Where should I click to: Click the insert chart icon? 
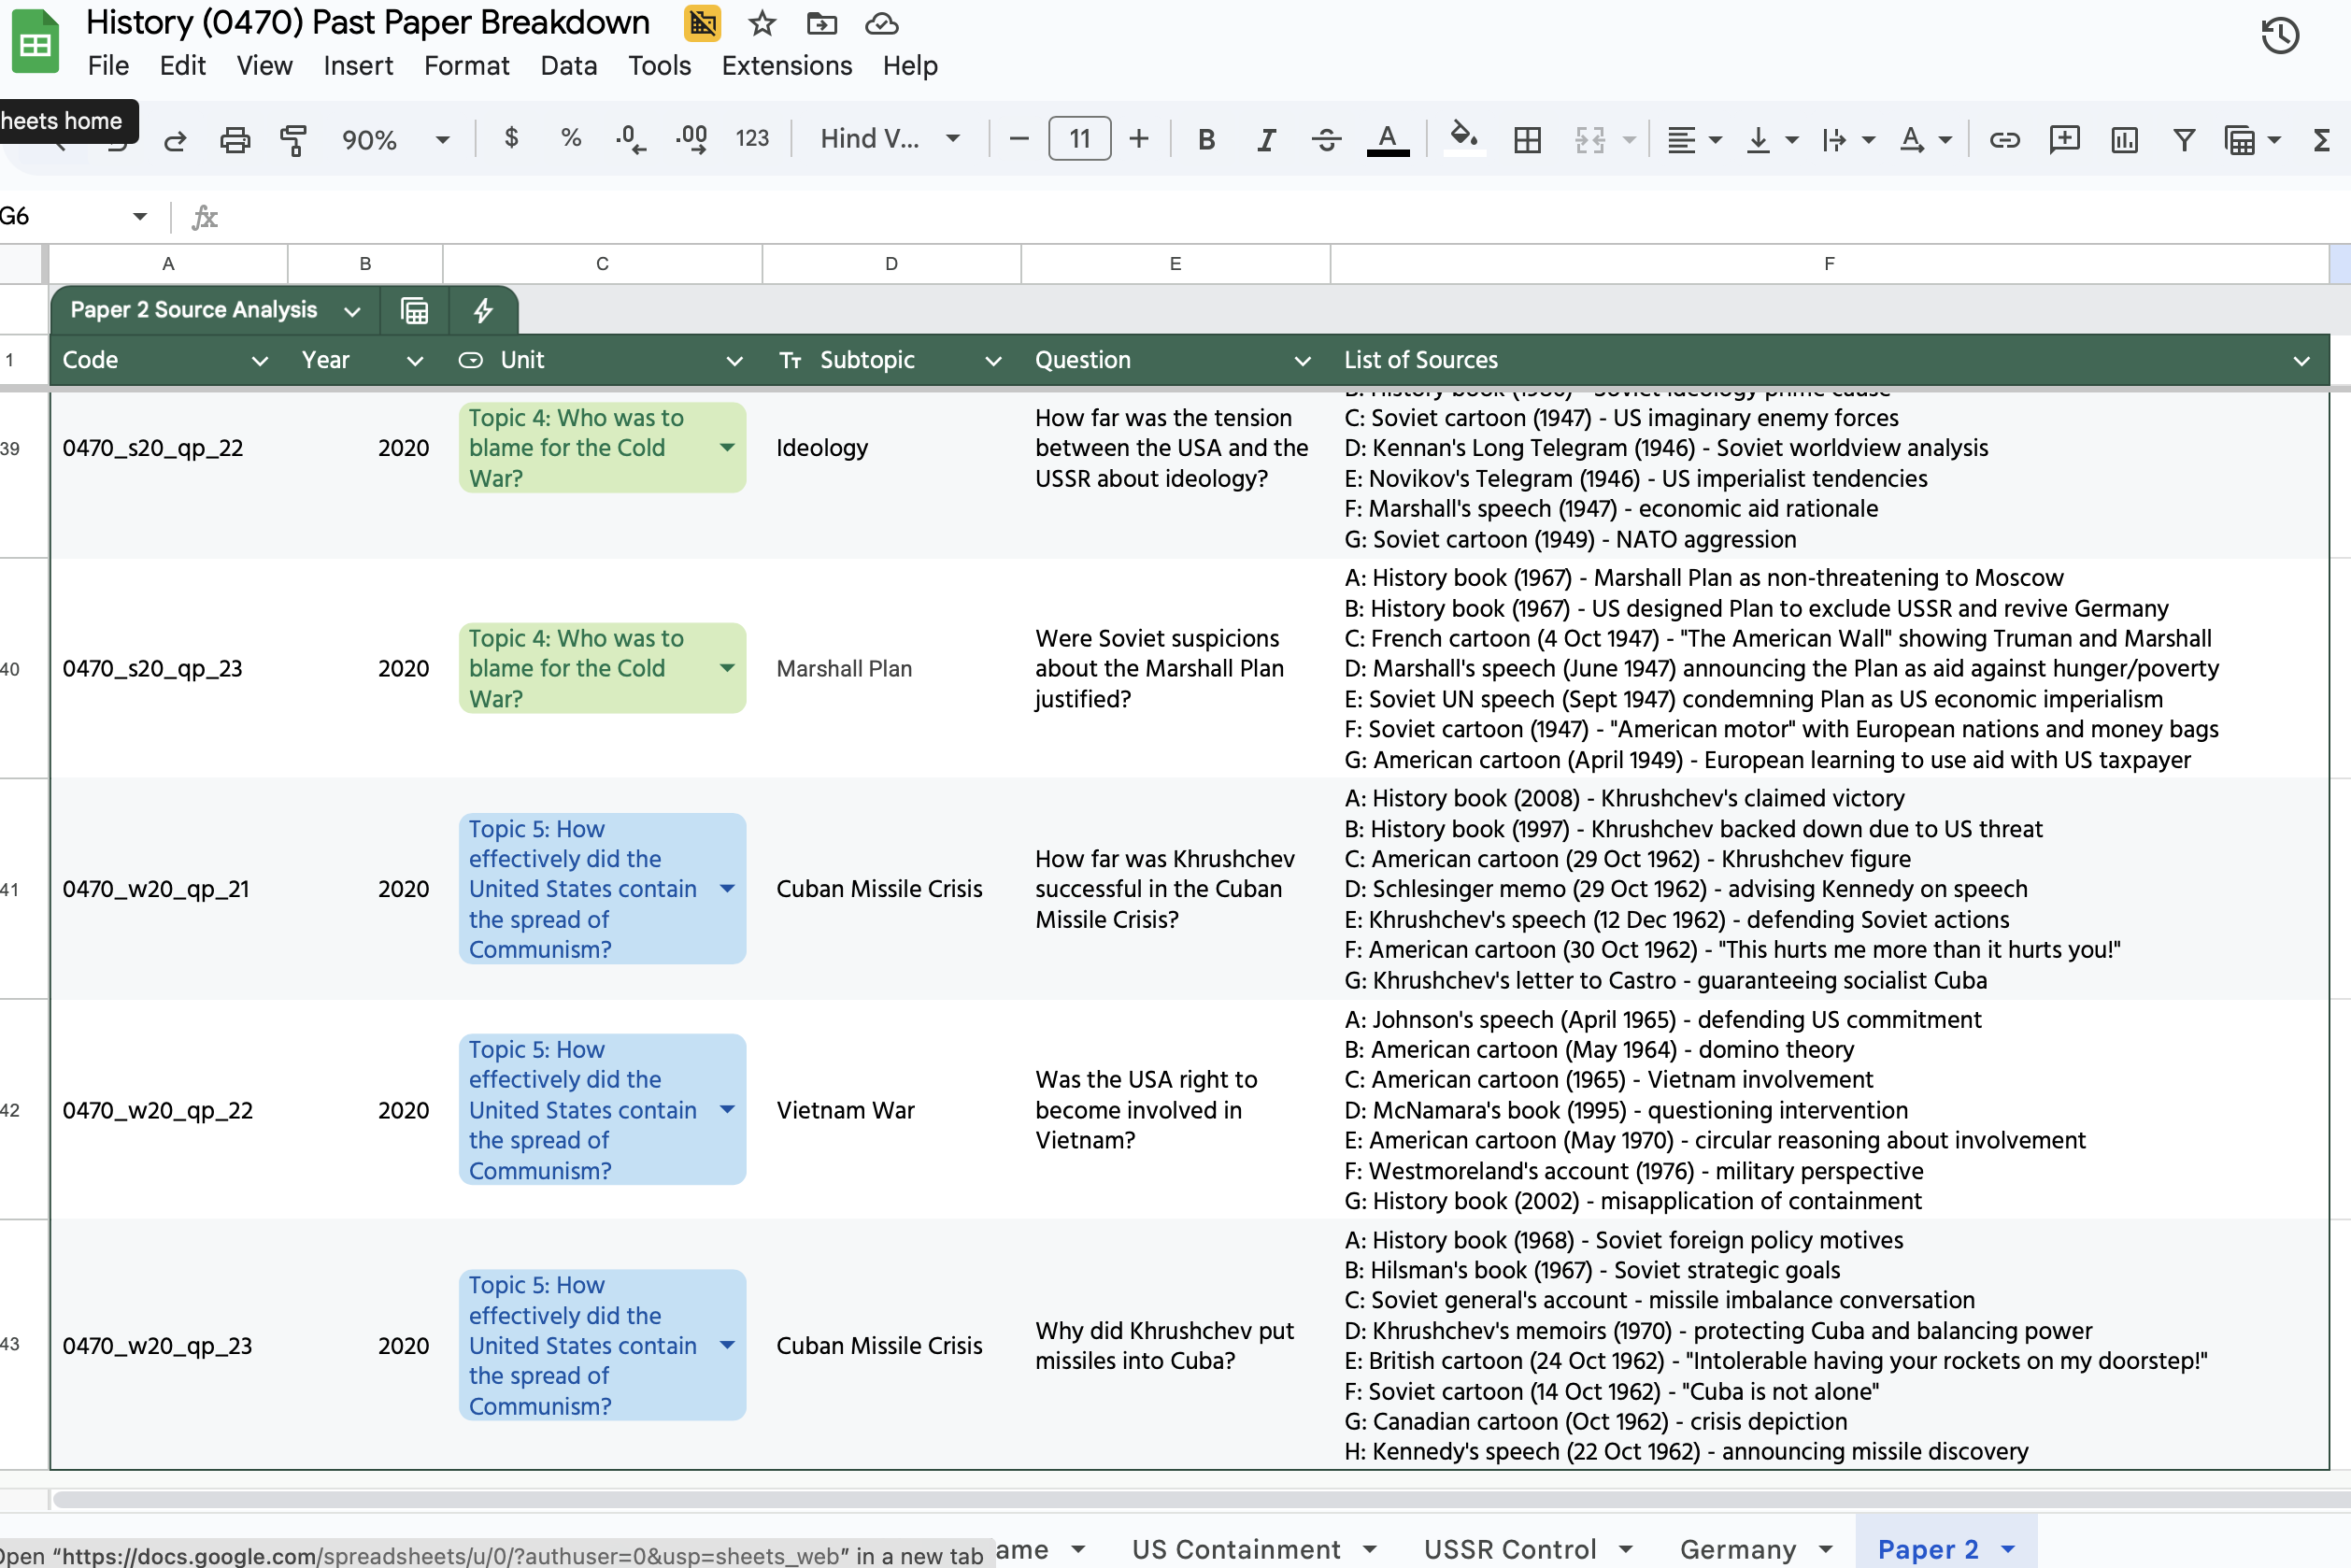coord(2124,140)
